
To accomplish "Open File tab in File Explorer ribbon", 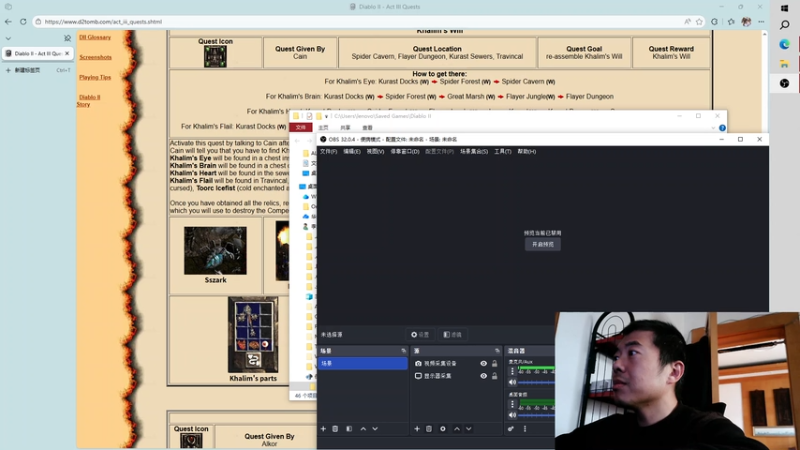I will pyautogui.click(x=301, y=128).
